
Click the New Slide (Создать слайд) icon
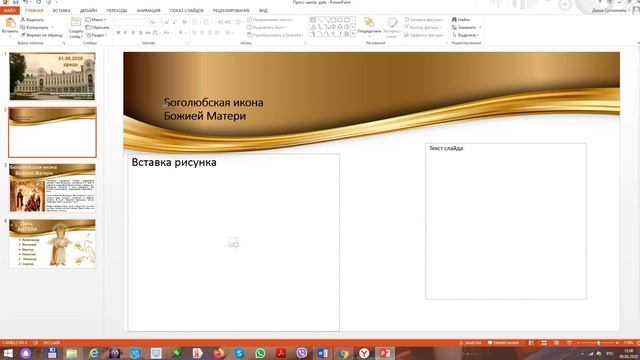[76, 22]
